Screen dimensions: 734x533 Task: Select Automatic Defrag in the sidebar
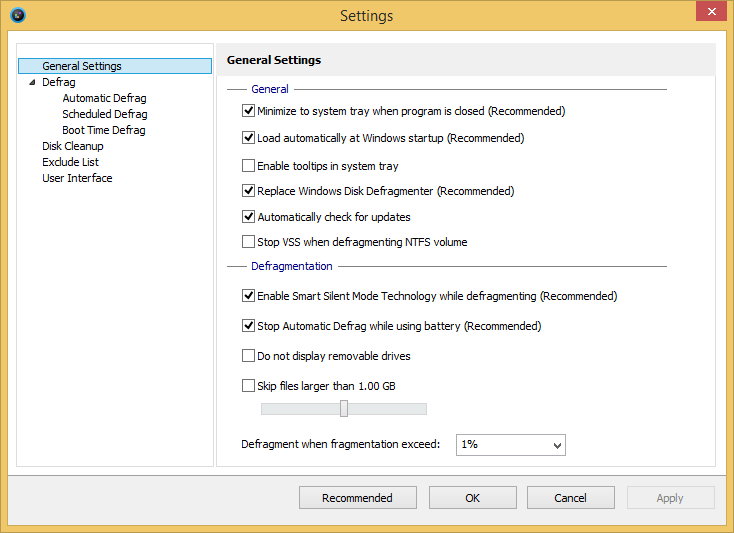coord(104,98)
